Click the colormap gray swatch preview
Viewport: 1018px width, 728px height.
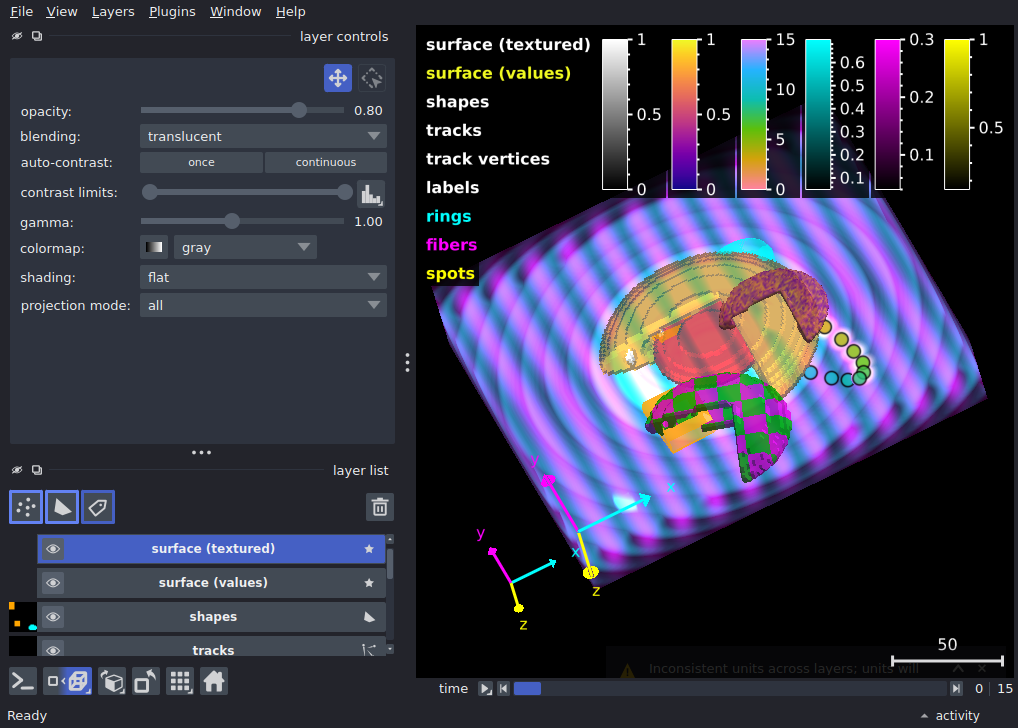[x=154, y=247]
